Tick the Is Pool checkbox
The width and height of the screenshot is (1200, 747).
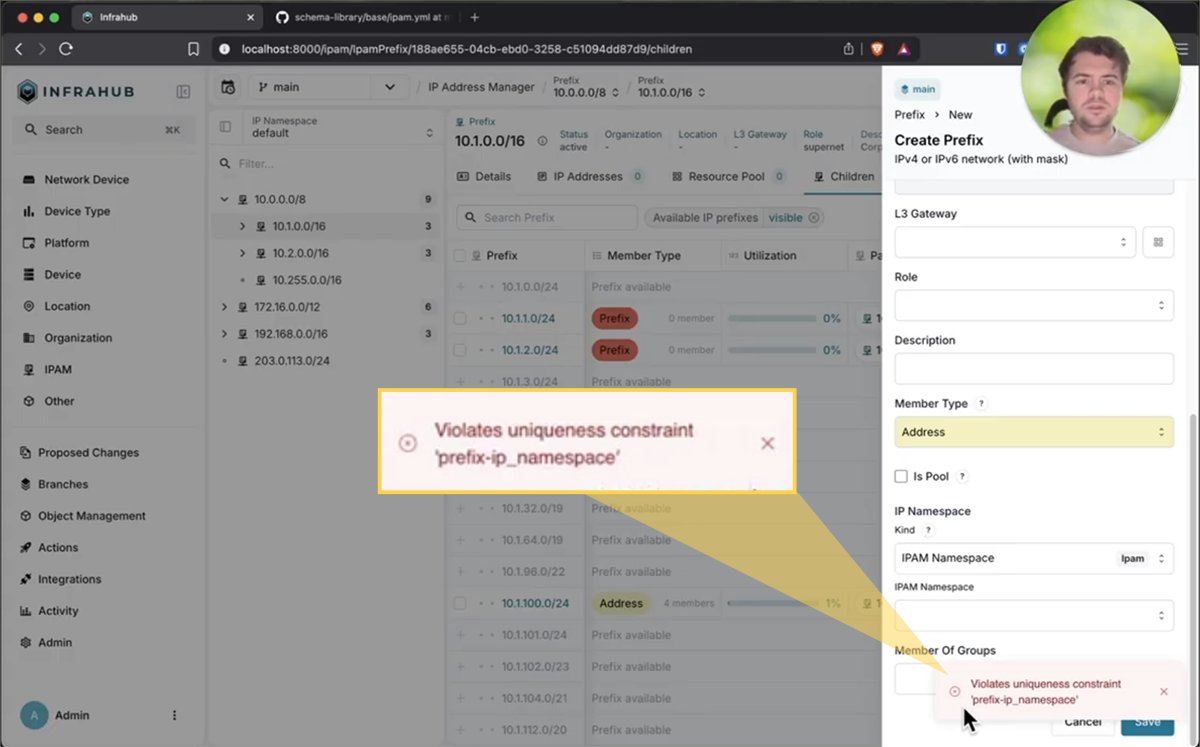click(901, 477)
